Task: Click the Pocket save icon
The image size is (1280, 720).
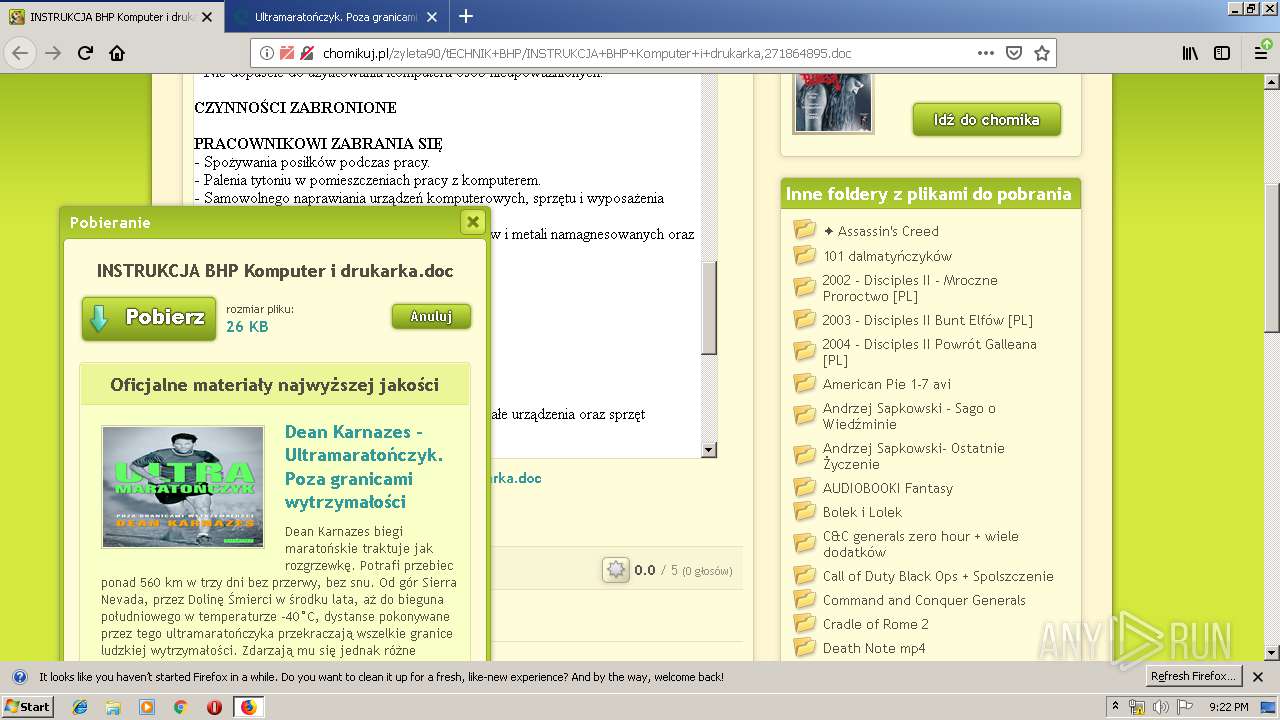Action: (1014, 53)
